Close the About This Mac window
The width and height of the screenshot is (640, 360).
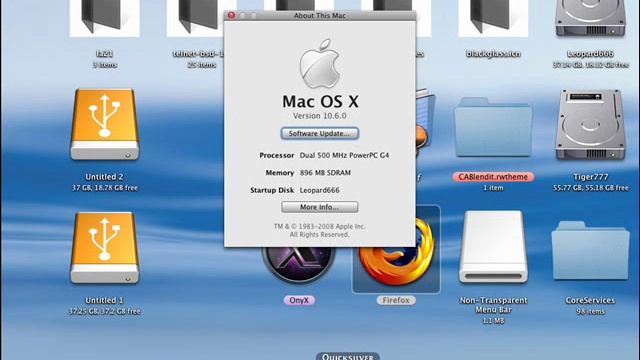[x=231, y=16]
